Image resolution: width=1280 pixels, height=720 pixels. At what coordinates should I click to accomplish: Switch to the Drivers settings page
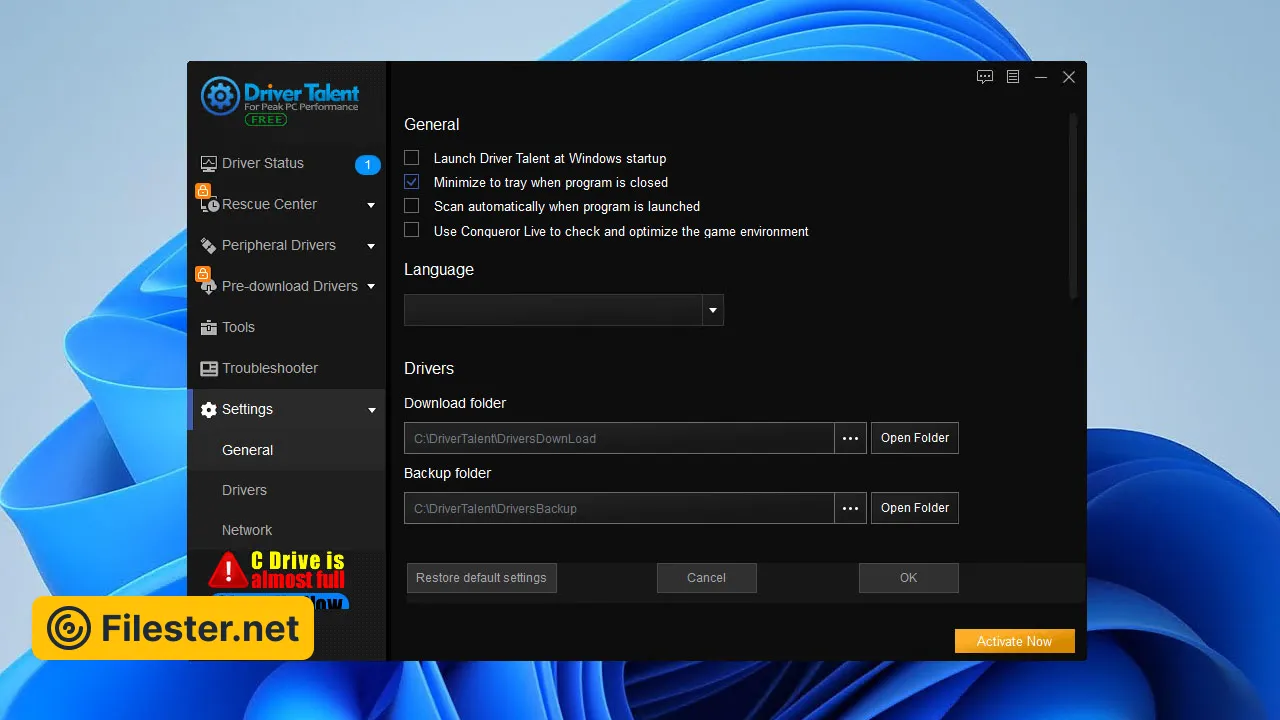pos(244,490)
